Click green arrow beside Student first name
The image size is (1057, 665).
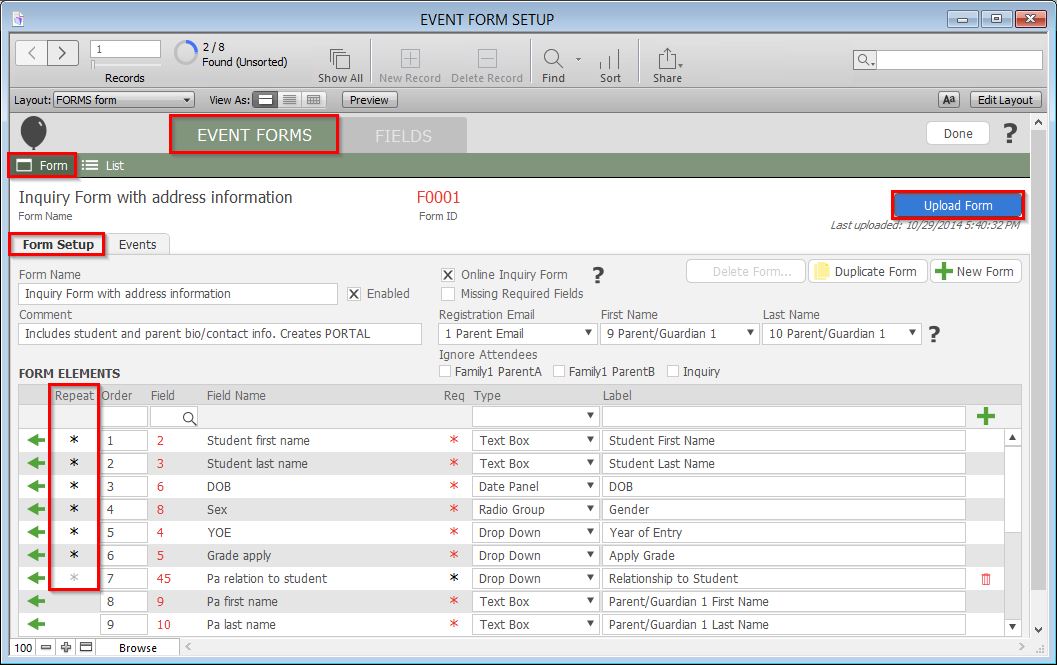click(37, 440)
